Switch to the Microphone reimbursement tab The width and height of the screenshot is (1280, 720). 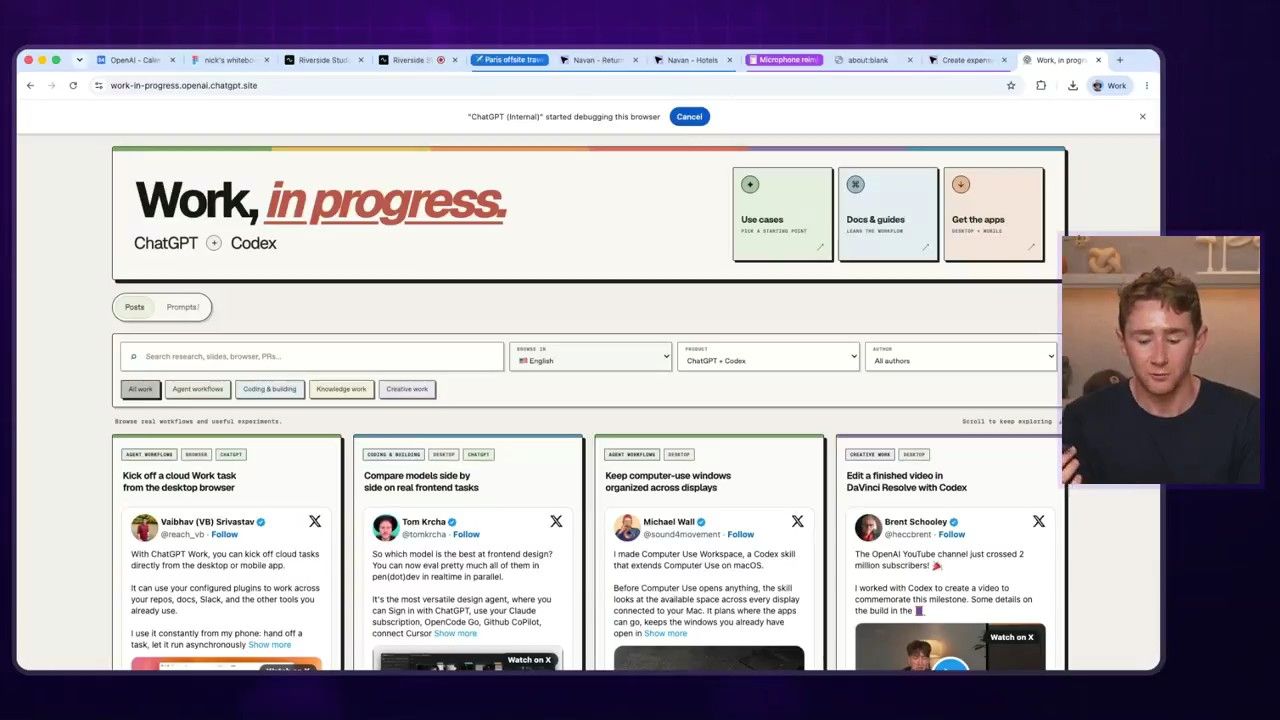[784, 60]
